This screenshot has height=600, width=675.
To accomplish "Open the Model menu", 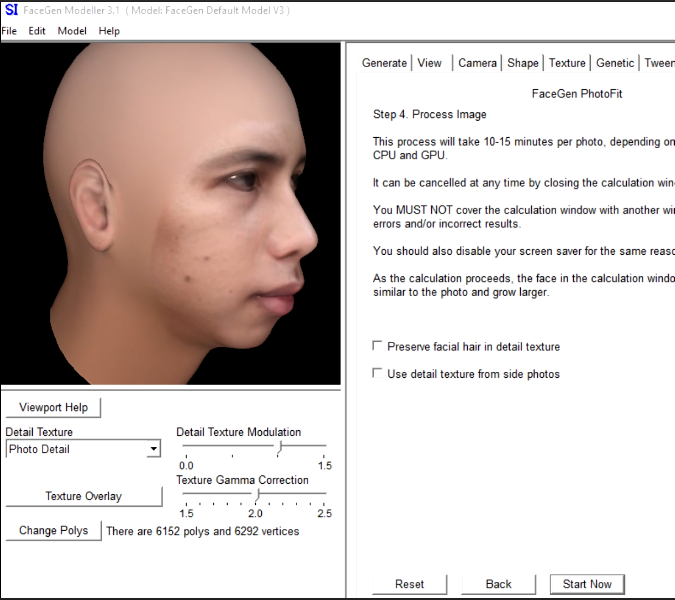I will (x=72, y=31).
